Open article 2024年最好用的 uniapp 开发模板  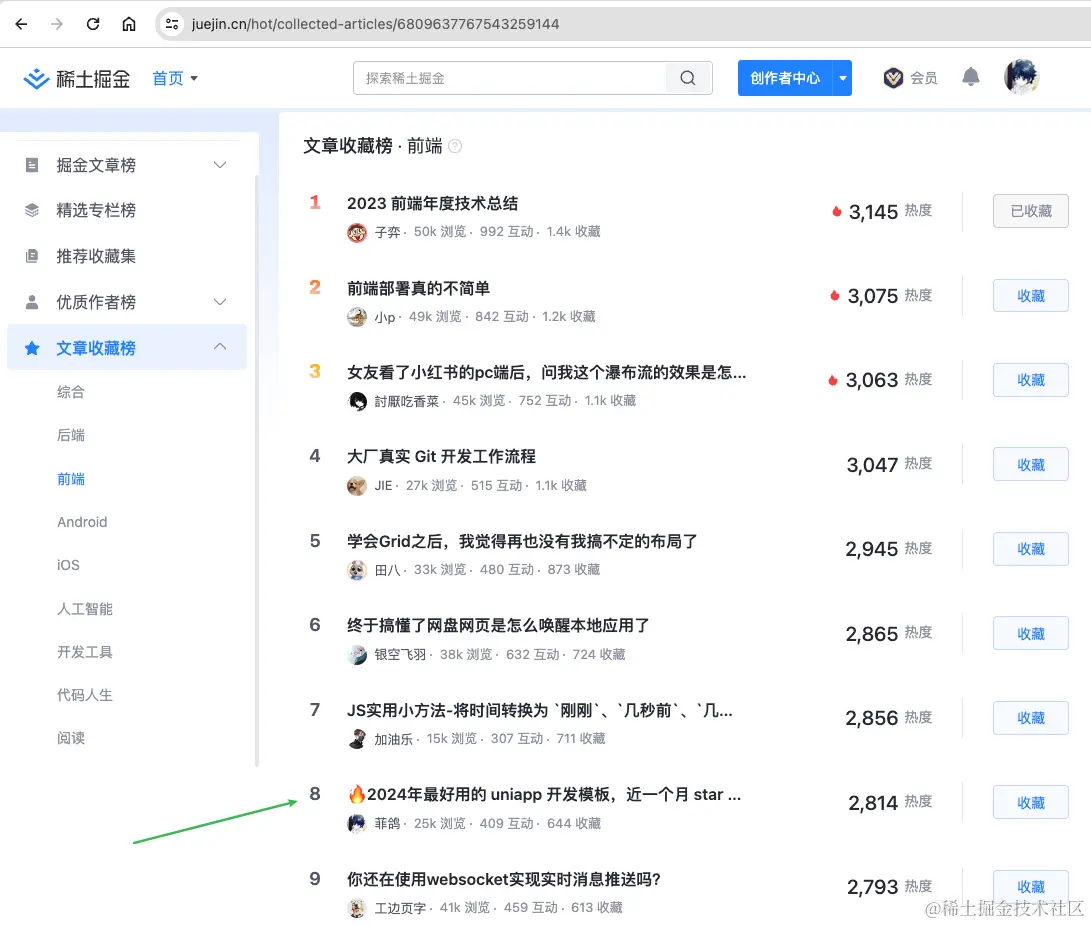click(x=544, y=795)
